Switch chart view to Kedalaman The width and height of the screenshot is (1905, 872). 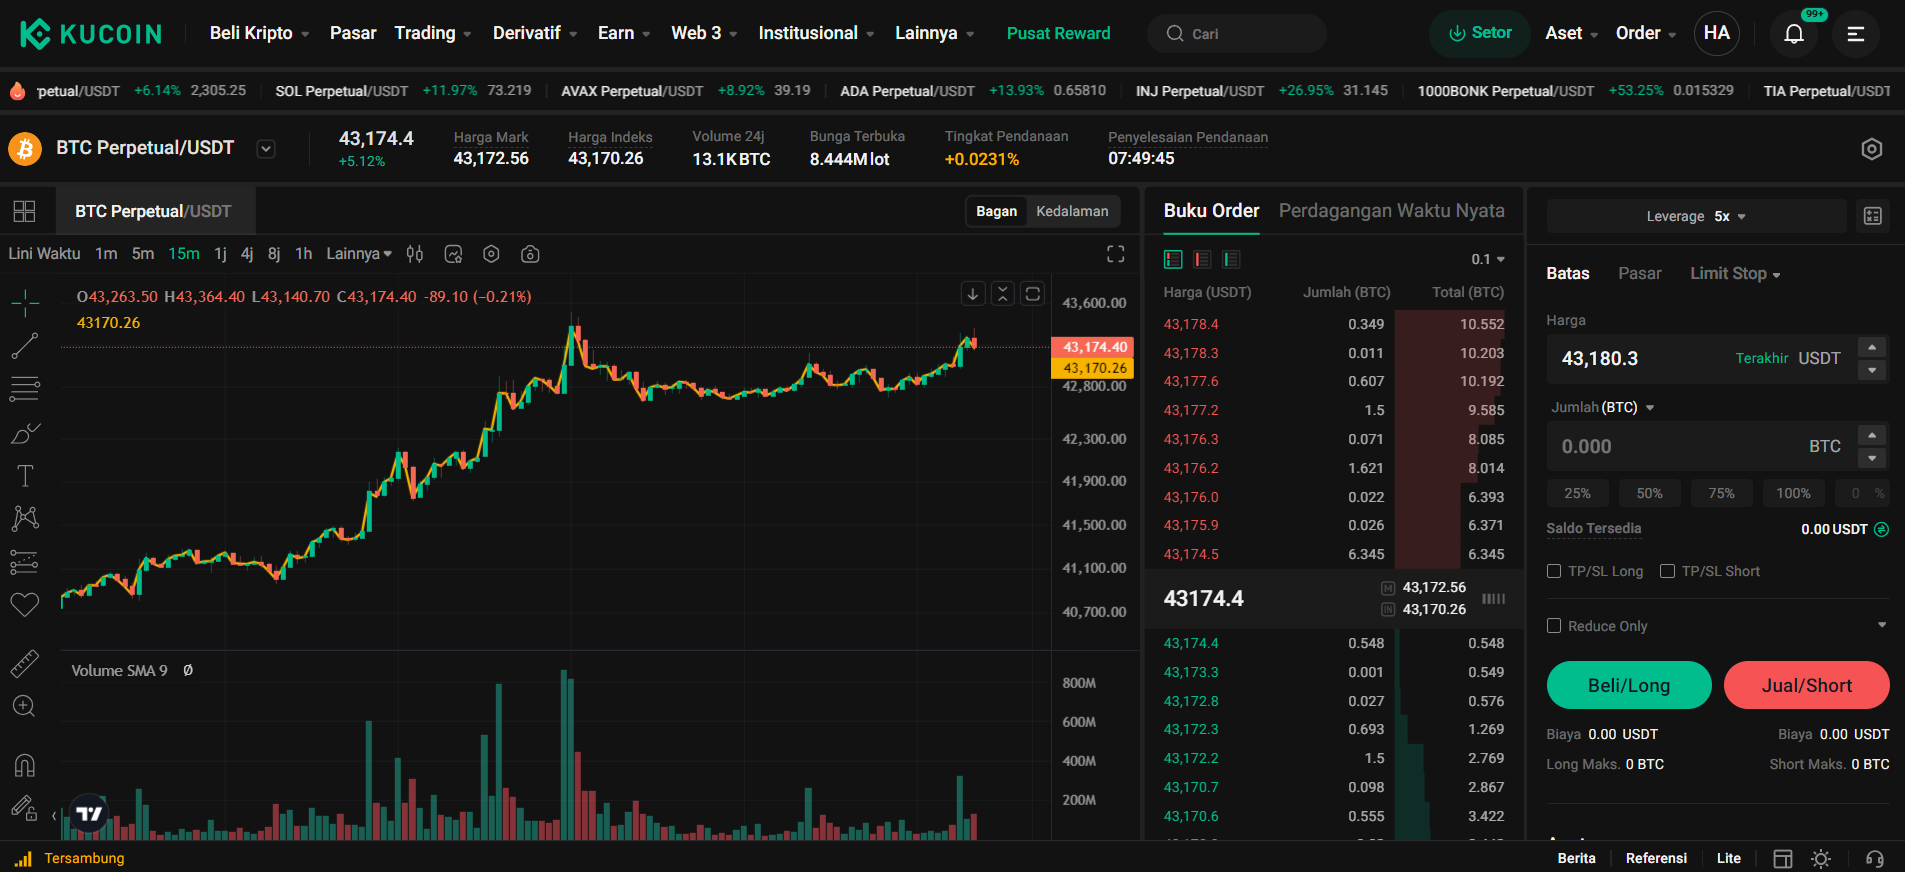click(x=1072, y=211)
